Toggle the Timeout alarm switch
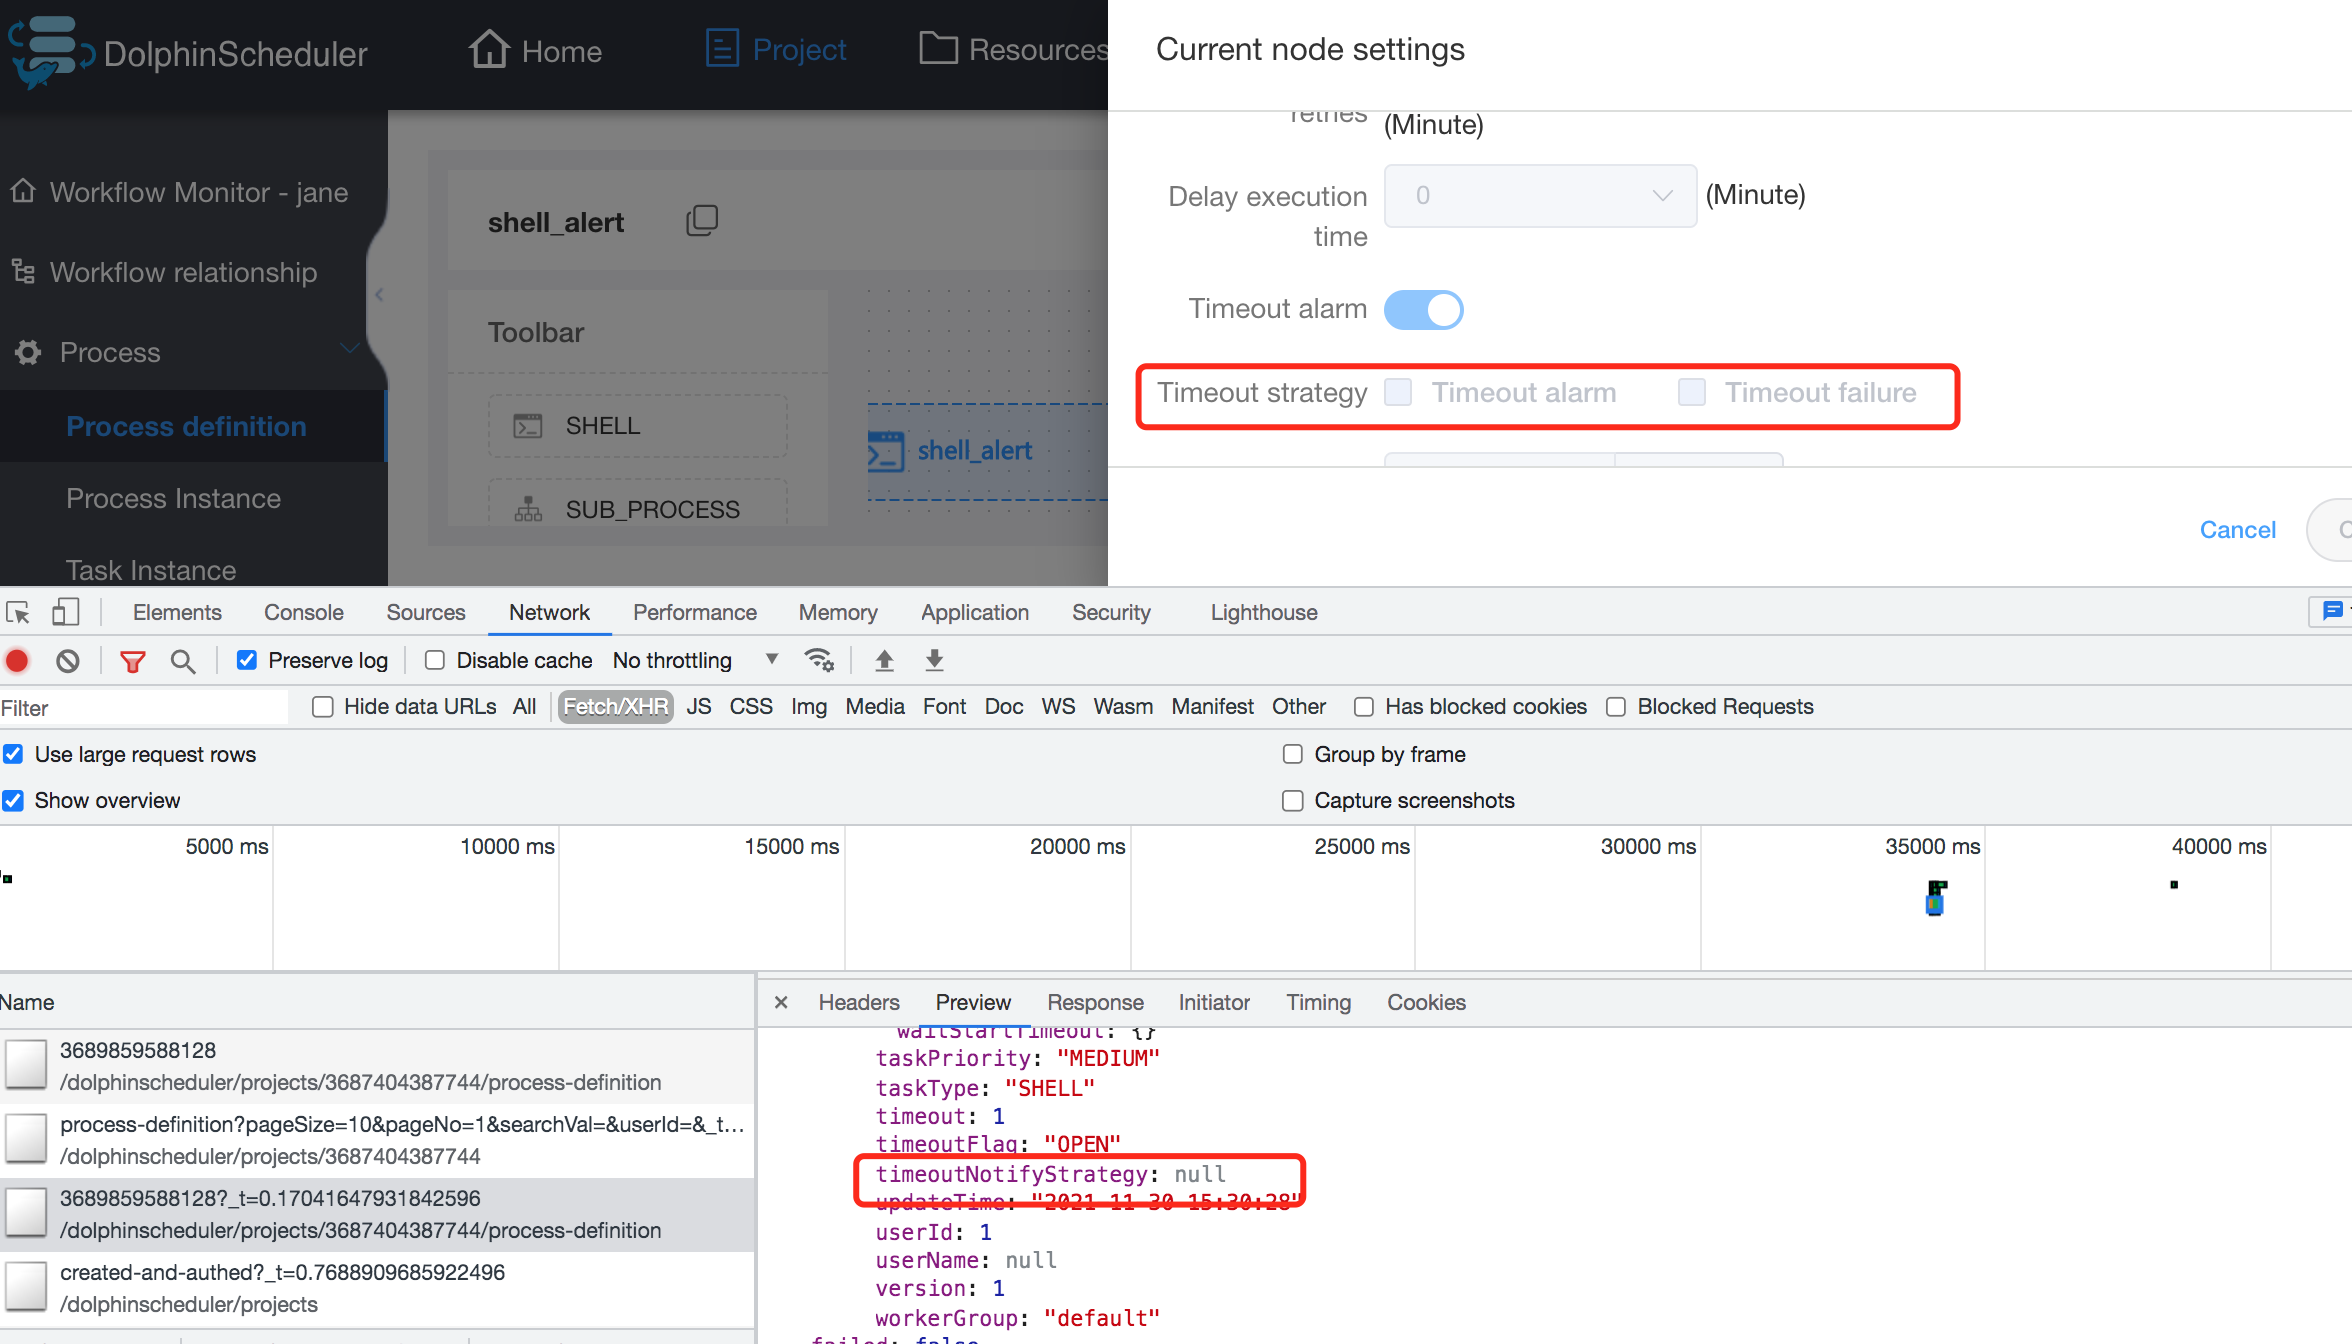This screenshot has height=1344, width=2352. [x=1424, y=309]
